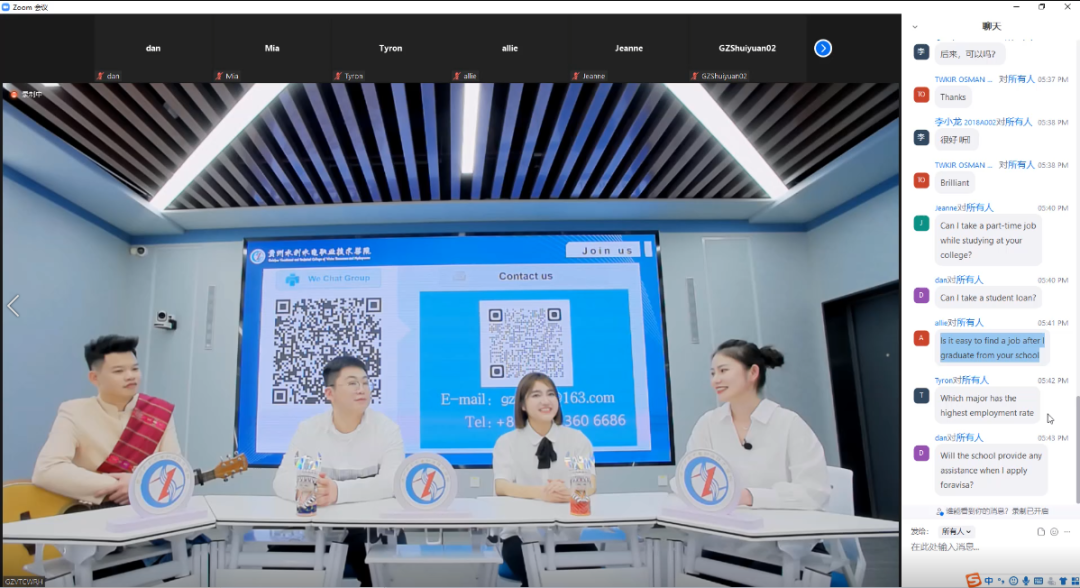This screenshot has height=588, width=1080.
Task: Click the '聊天' chat panel title
Action: point(991,26)
